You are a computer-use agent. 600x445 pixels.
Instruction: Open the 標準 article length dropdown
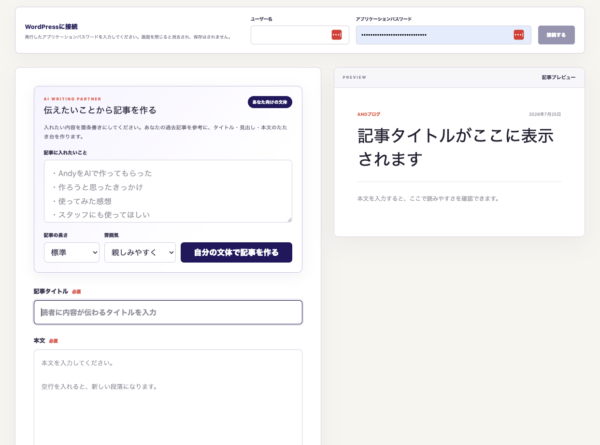(x=72, y=253)
